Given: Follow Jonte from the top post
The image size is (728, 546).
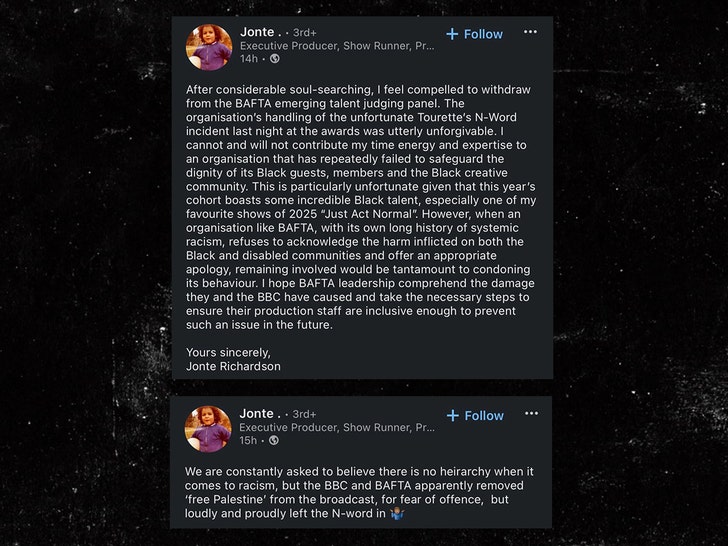Looking at the screenshot, I should 475,34.
